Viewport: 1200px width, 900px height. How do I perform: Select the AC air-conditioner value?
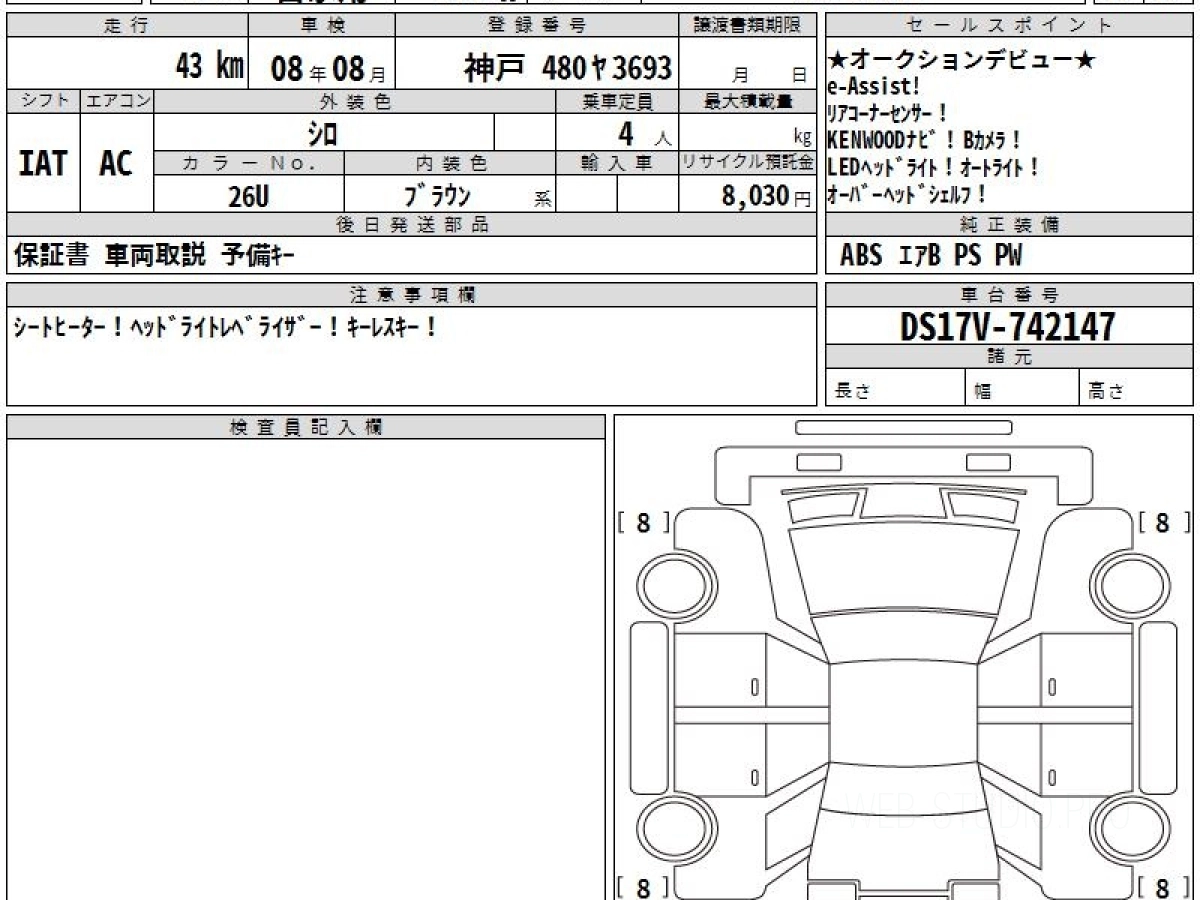pyautogui.click(x=117, y=163)
